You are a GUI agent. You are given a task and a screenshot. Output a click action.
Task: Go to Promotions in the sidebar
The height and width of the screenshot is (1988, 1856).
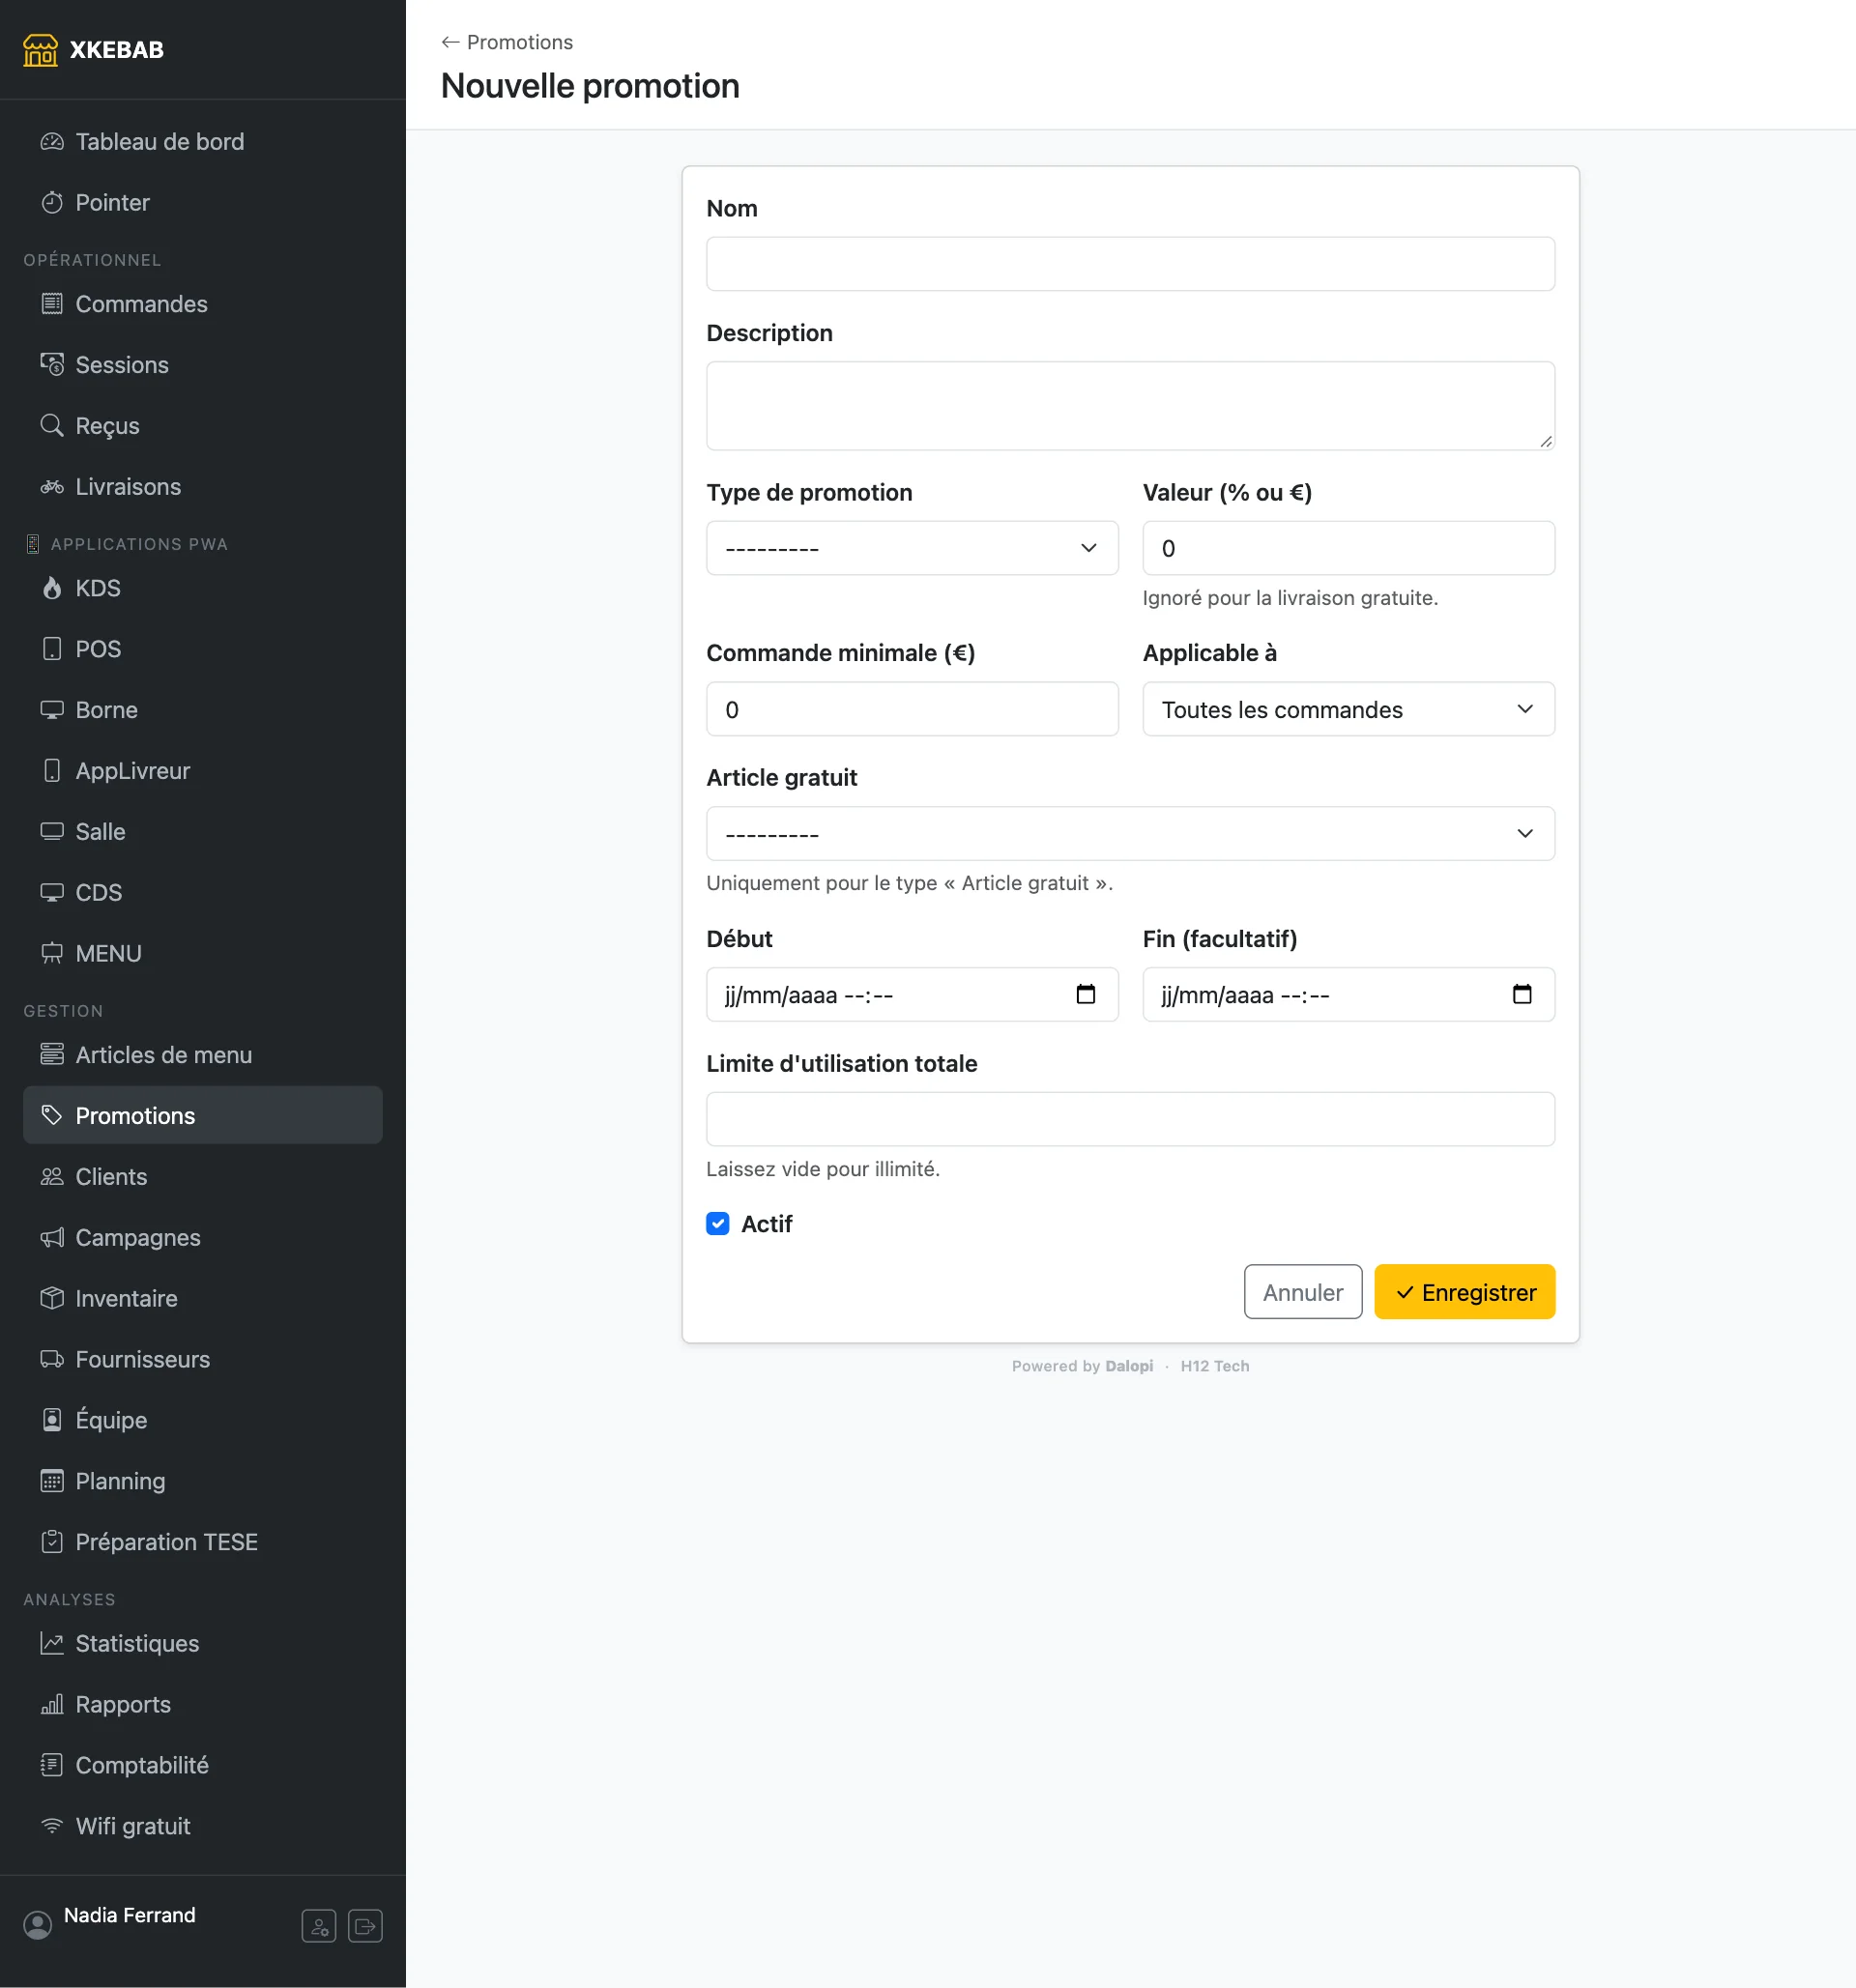point(203,1115)
